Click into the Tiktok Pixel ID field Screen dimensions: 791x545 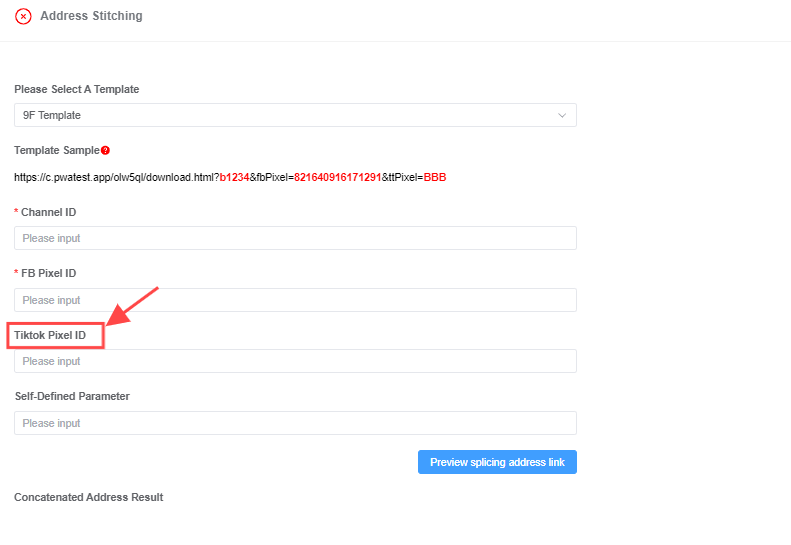coord(295,361)
